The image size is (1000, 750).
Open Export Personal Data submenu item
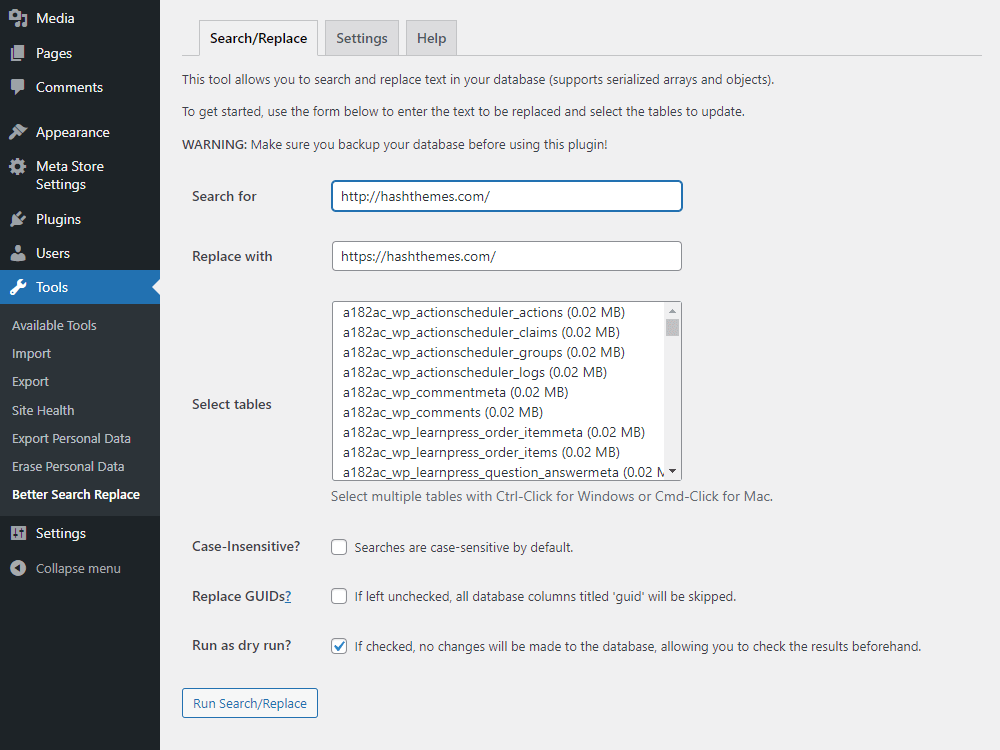pos(71,438)
